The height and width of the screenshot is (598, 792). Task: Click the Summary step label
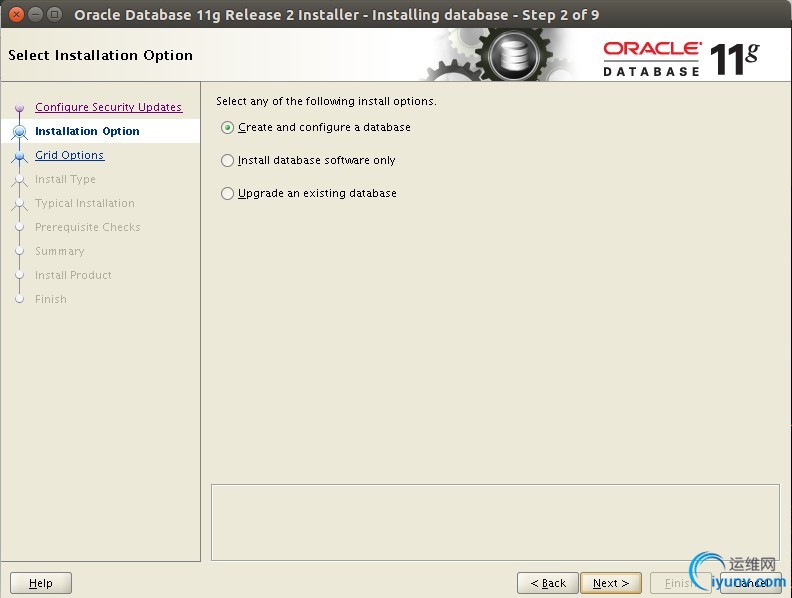click(x=60, y=251)
